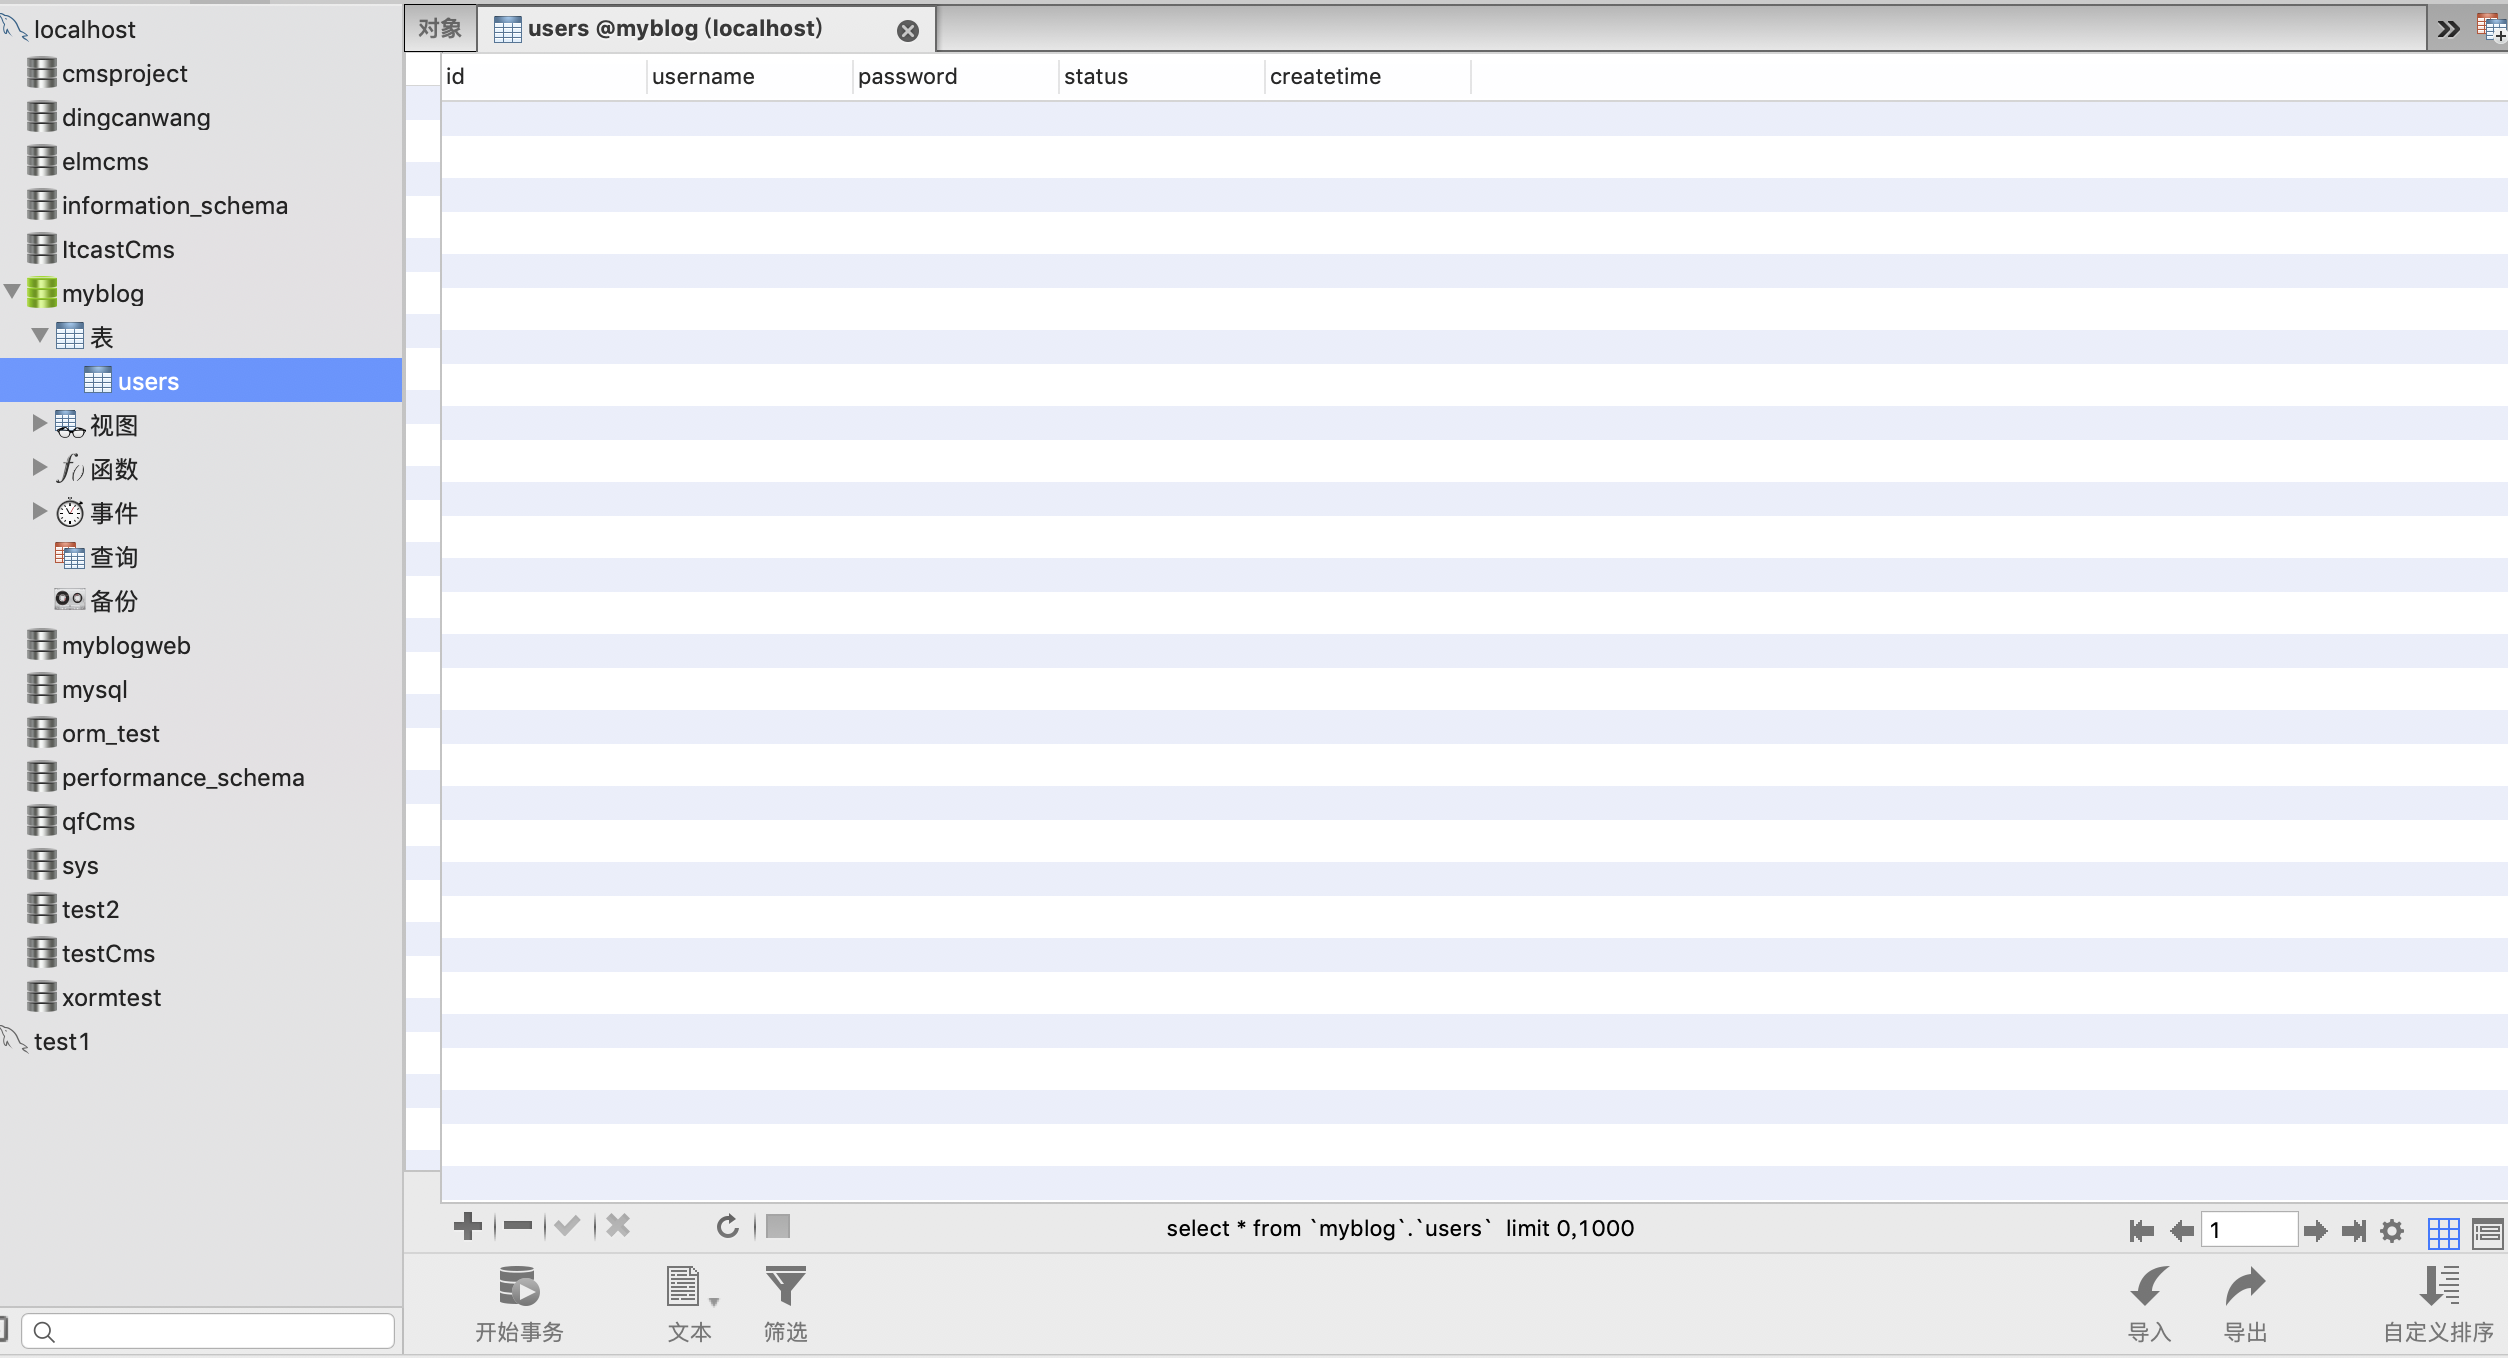Switch to the 对象 objects tab

(x=440, y=28)
